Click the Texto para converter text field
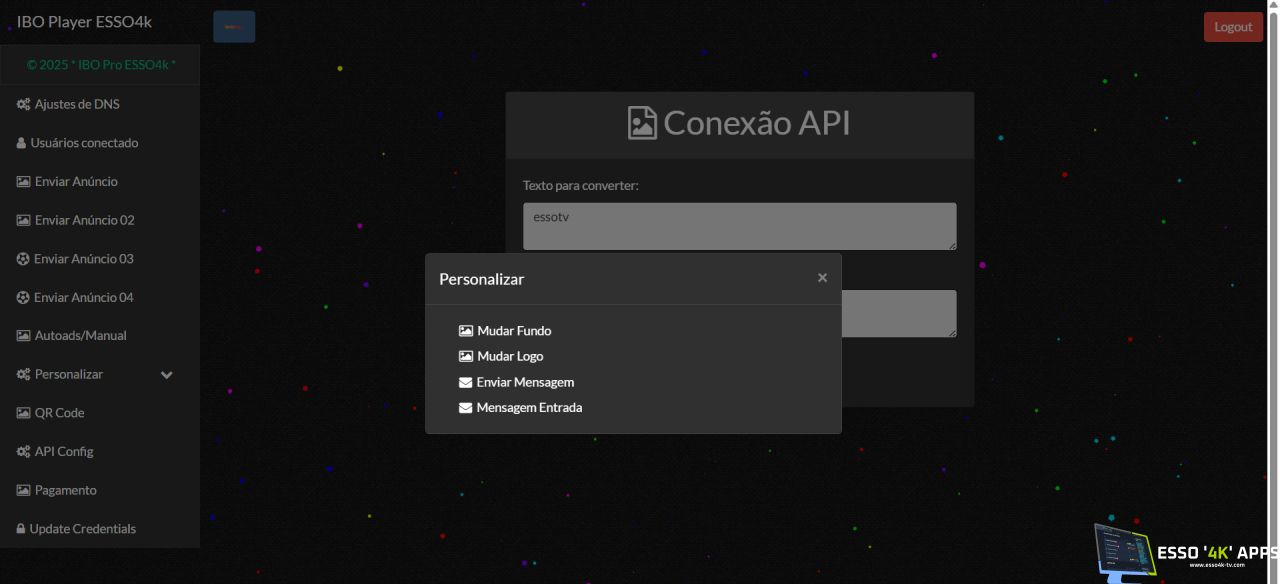The width and height of the screenshot is (1280, 584). click(739, 226)
